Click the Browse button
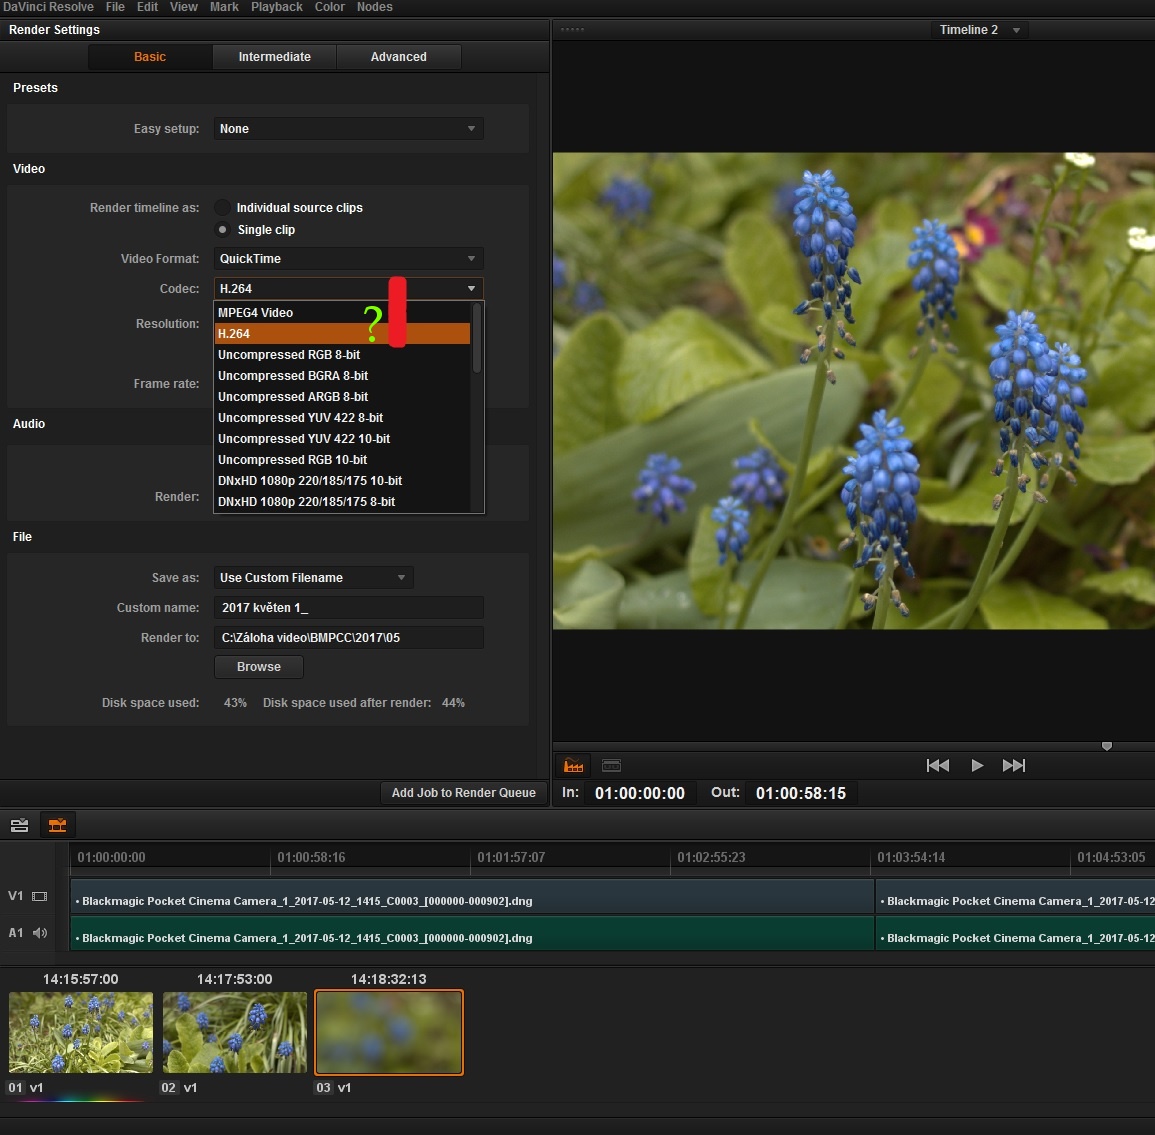1155x1135 pixels. point(258,667)
